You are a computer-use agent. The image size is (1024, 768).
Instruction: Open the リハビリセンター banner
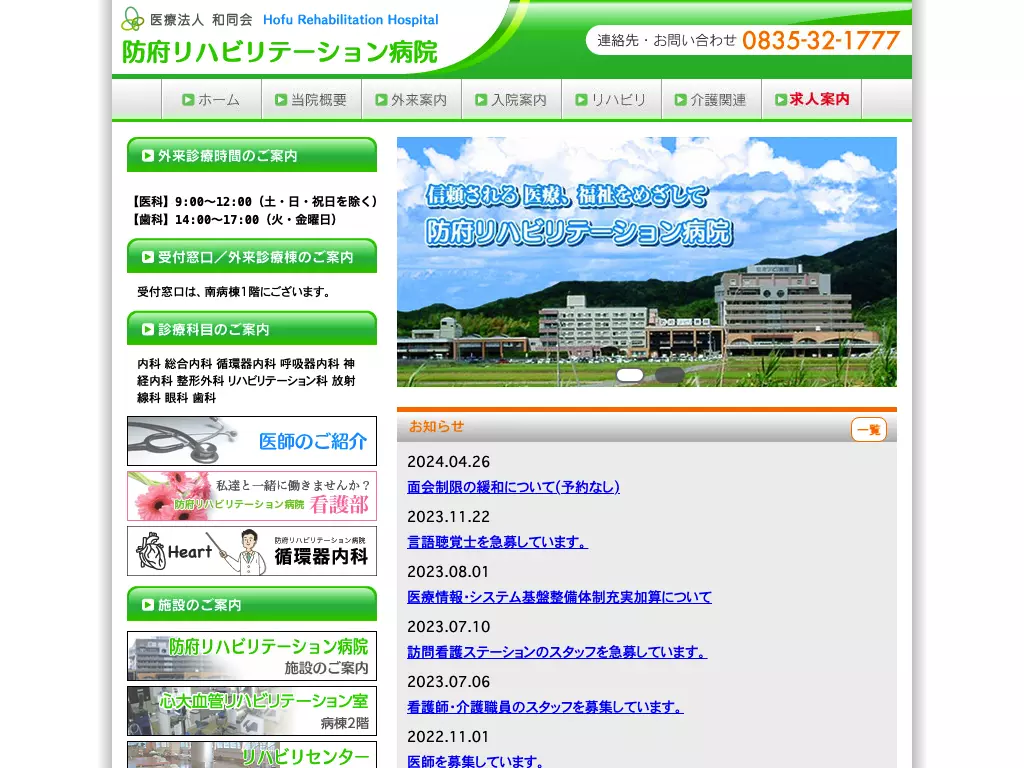coord(252,754)
